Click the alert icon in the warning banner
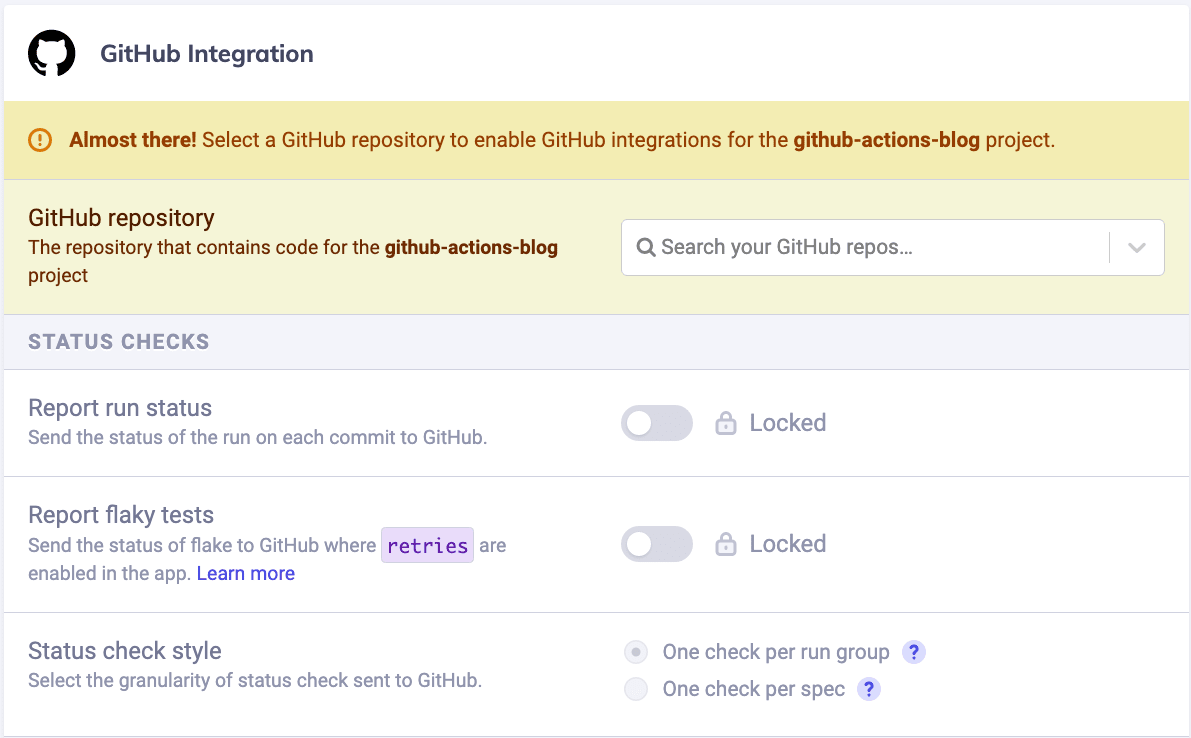The width and height of the screenshot is (1191, 738). [40, 140]
